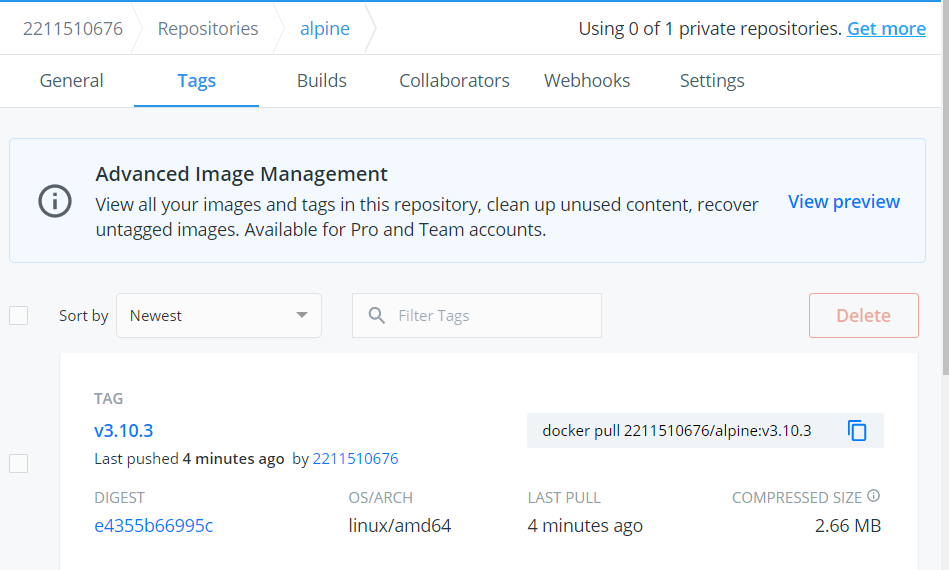
Task: Switch to the General tab
Action: (x=71, y=81)
